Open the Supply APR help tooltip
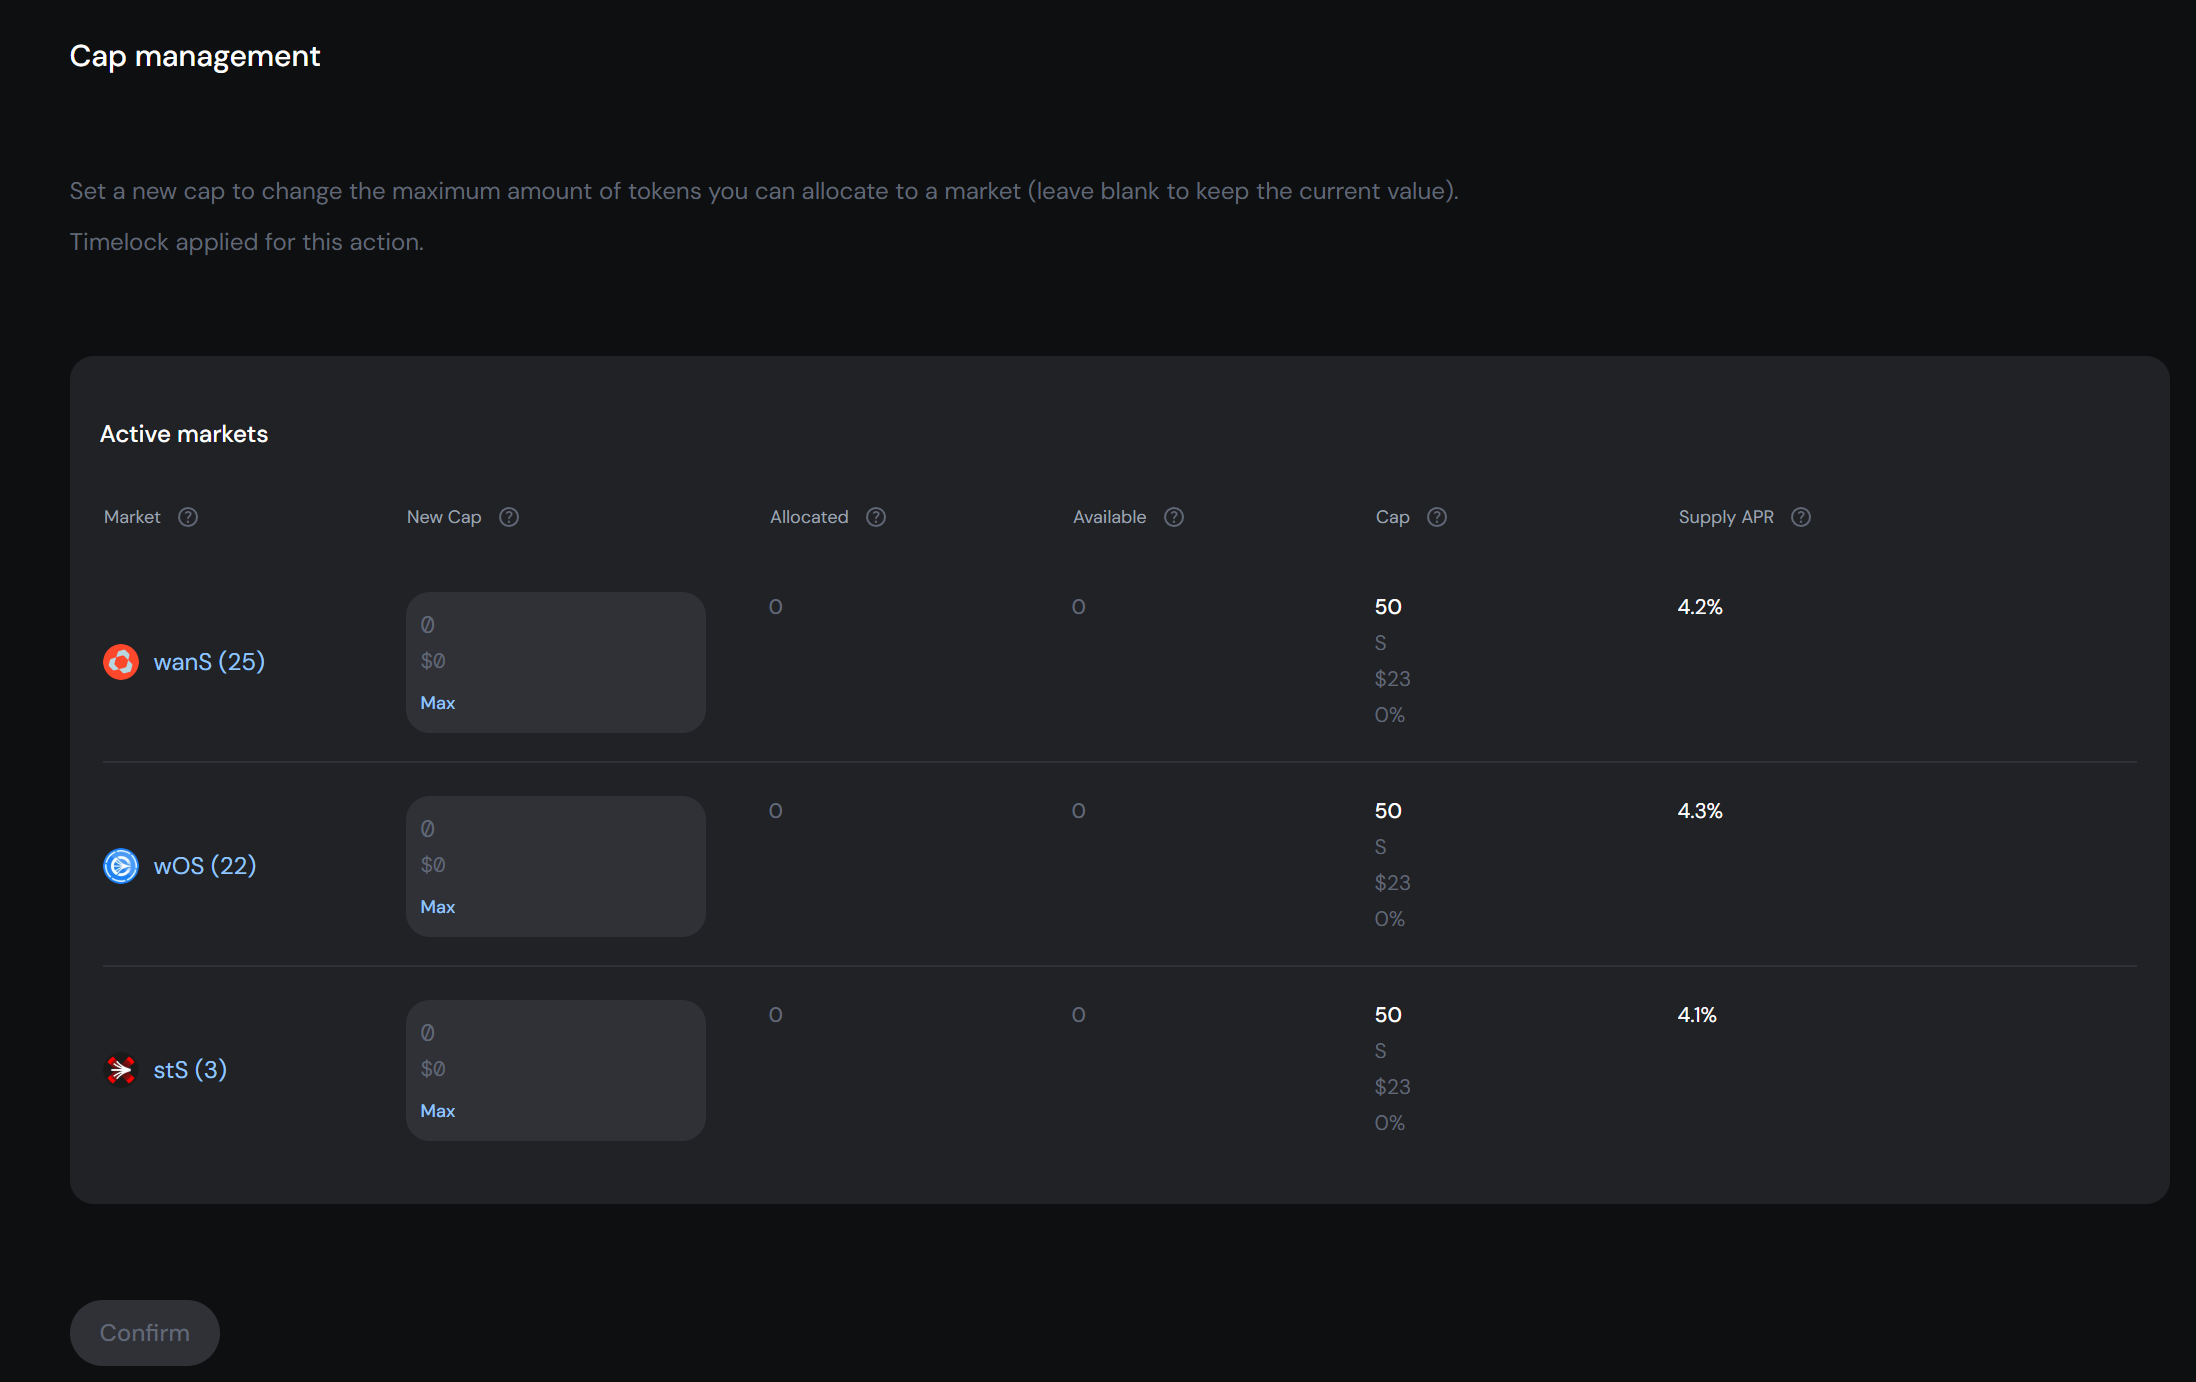The height and width of the screenshot is (1382, 2196). coord(1801,517)
